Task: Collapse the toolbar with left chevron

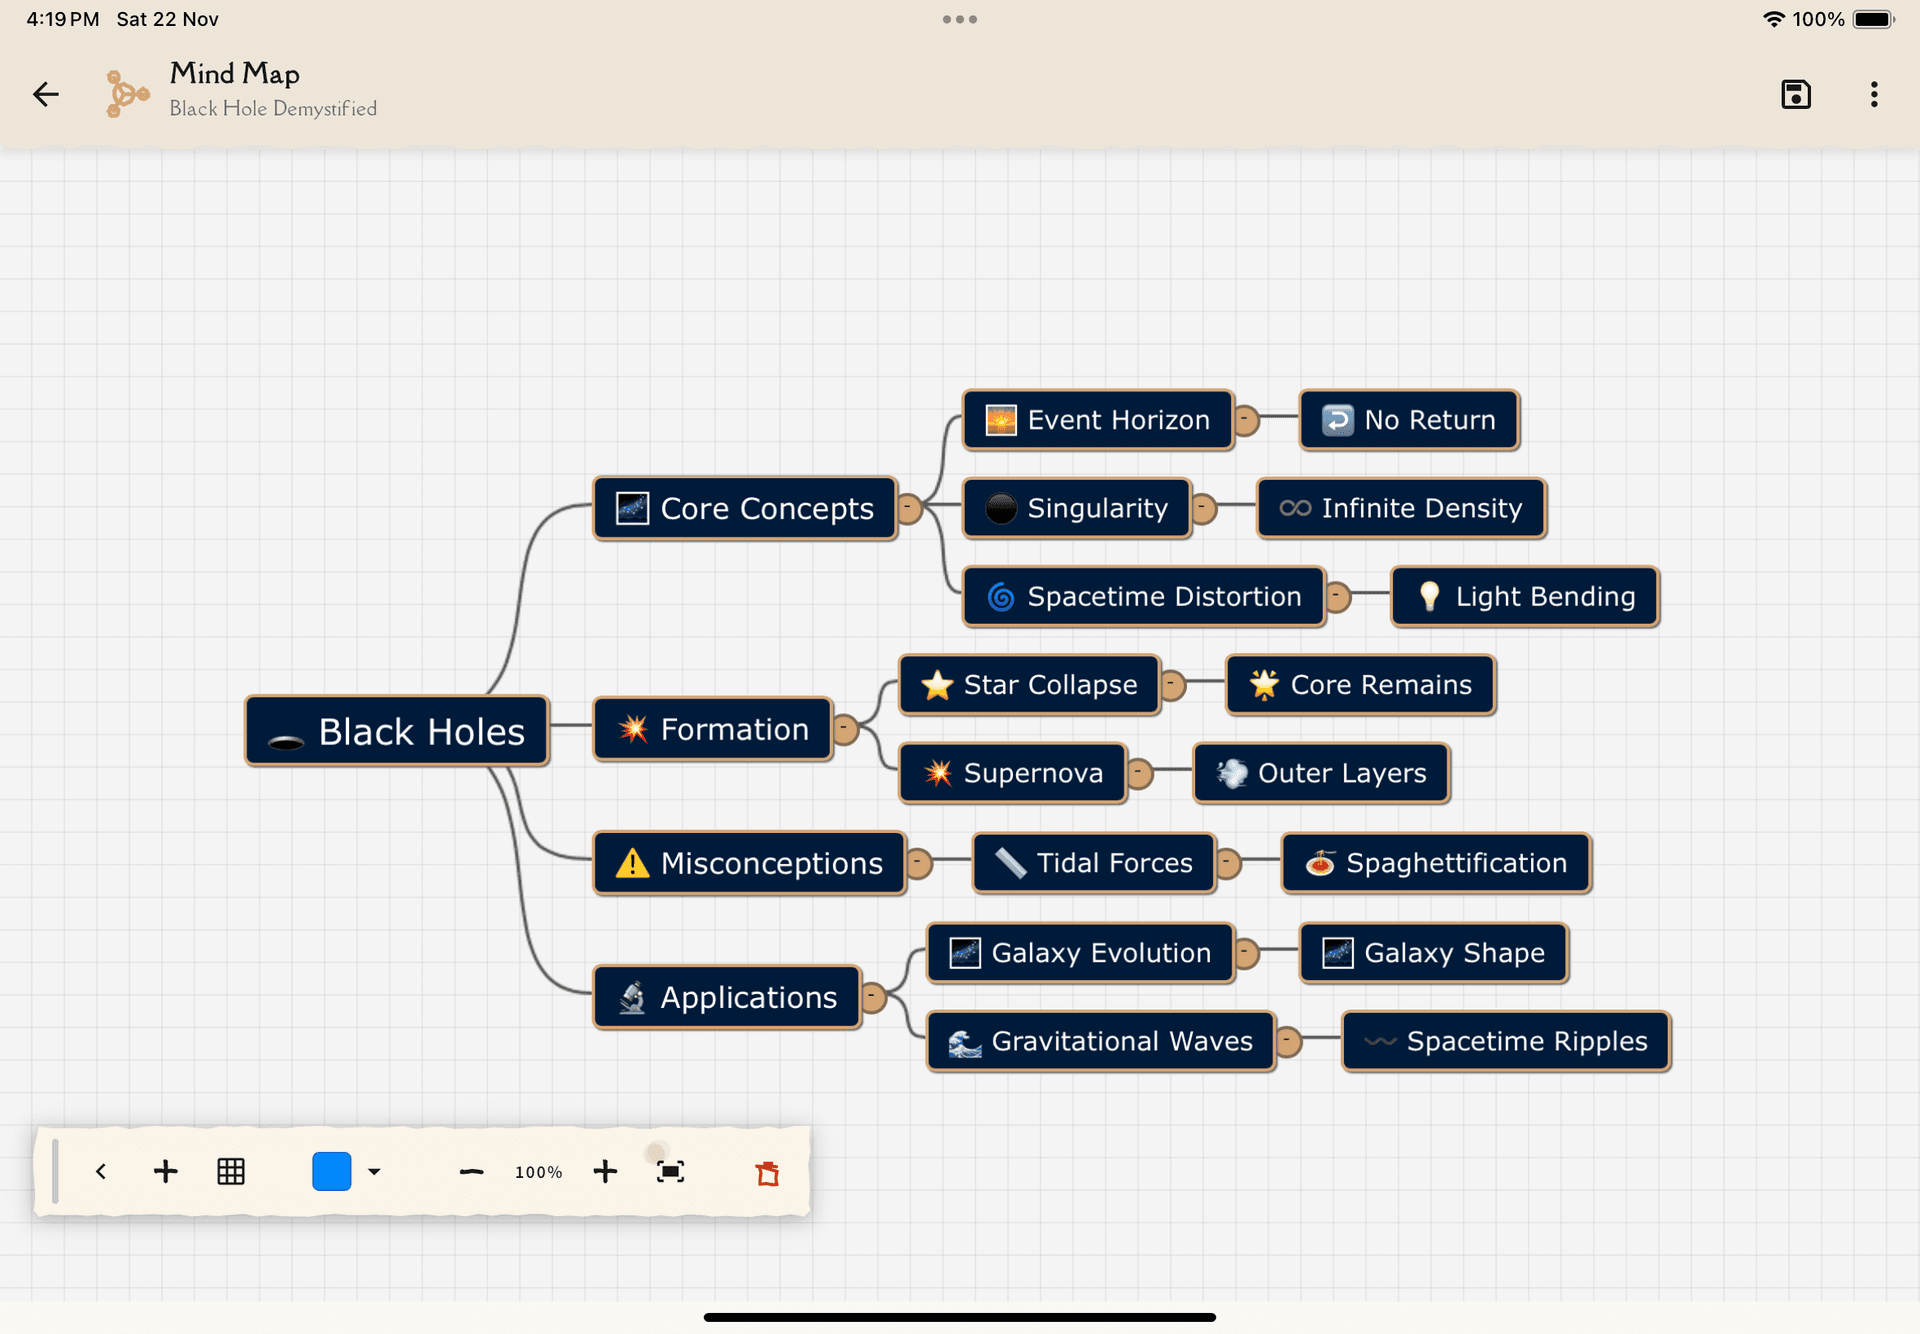Action: tap(101, 1171)
